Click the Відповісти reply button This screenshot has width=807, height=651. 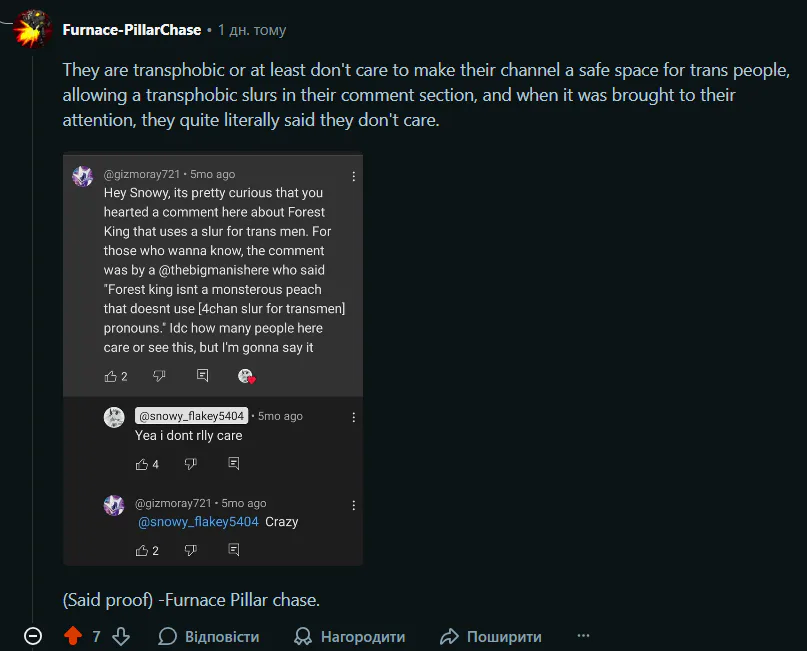pos(209,636)
